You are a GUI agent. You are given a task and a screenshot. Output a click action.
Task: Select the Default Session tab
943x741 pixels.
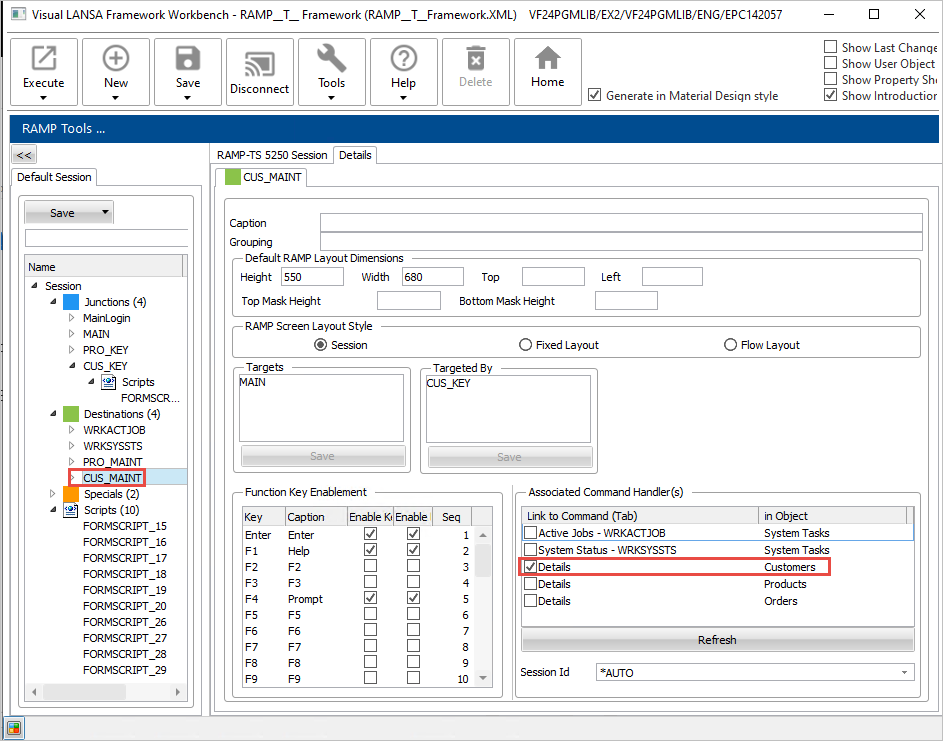click(54, 177)
